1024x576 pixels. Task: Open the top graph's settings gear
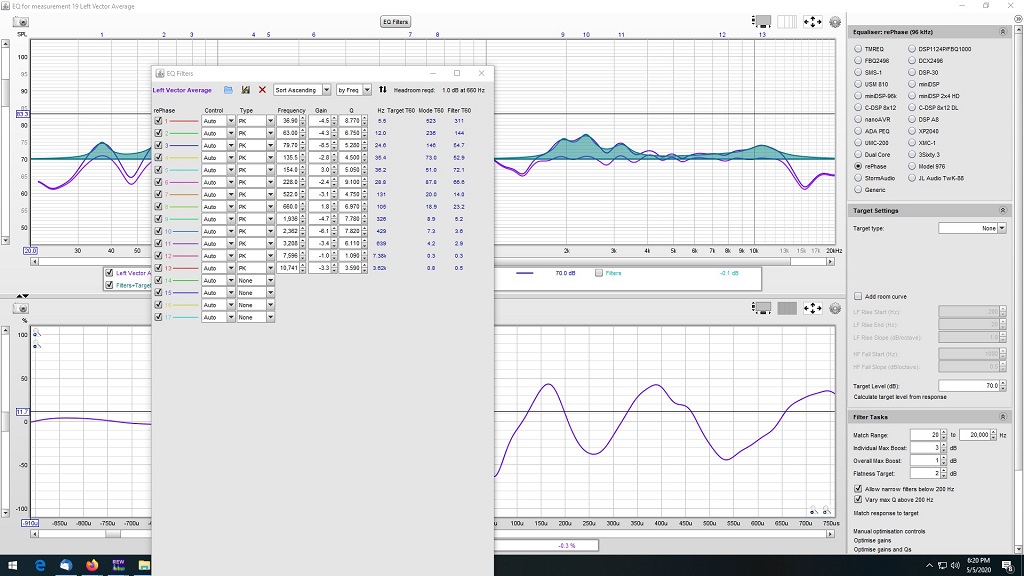click(x=835, y=22)
